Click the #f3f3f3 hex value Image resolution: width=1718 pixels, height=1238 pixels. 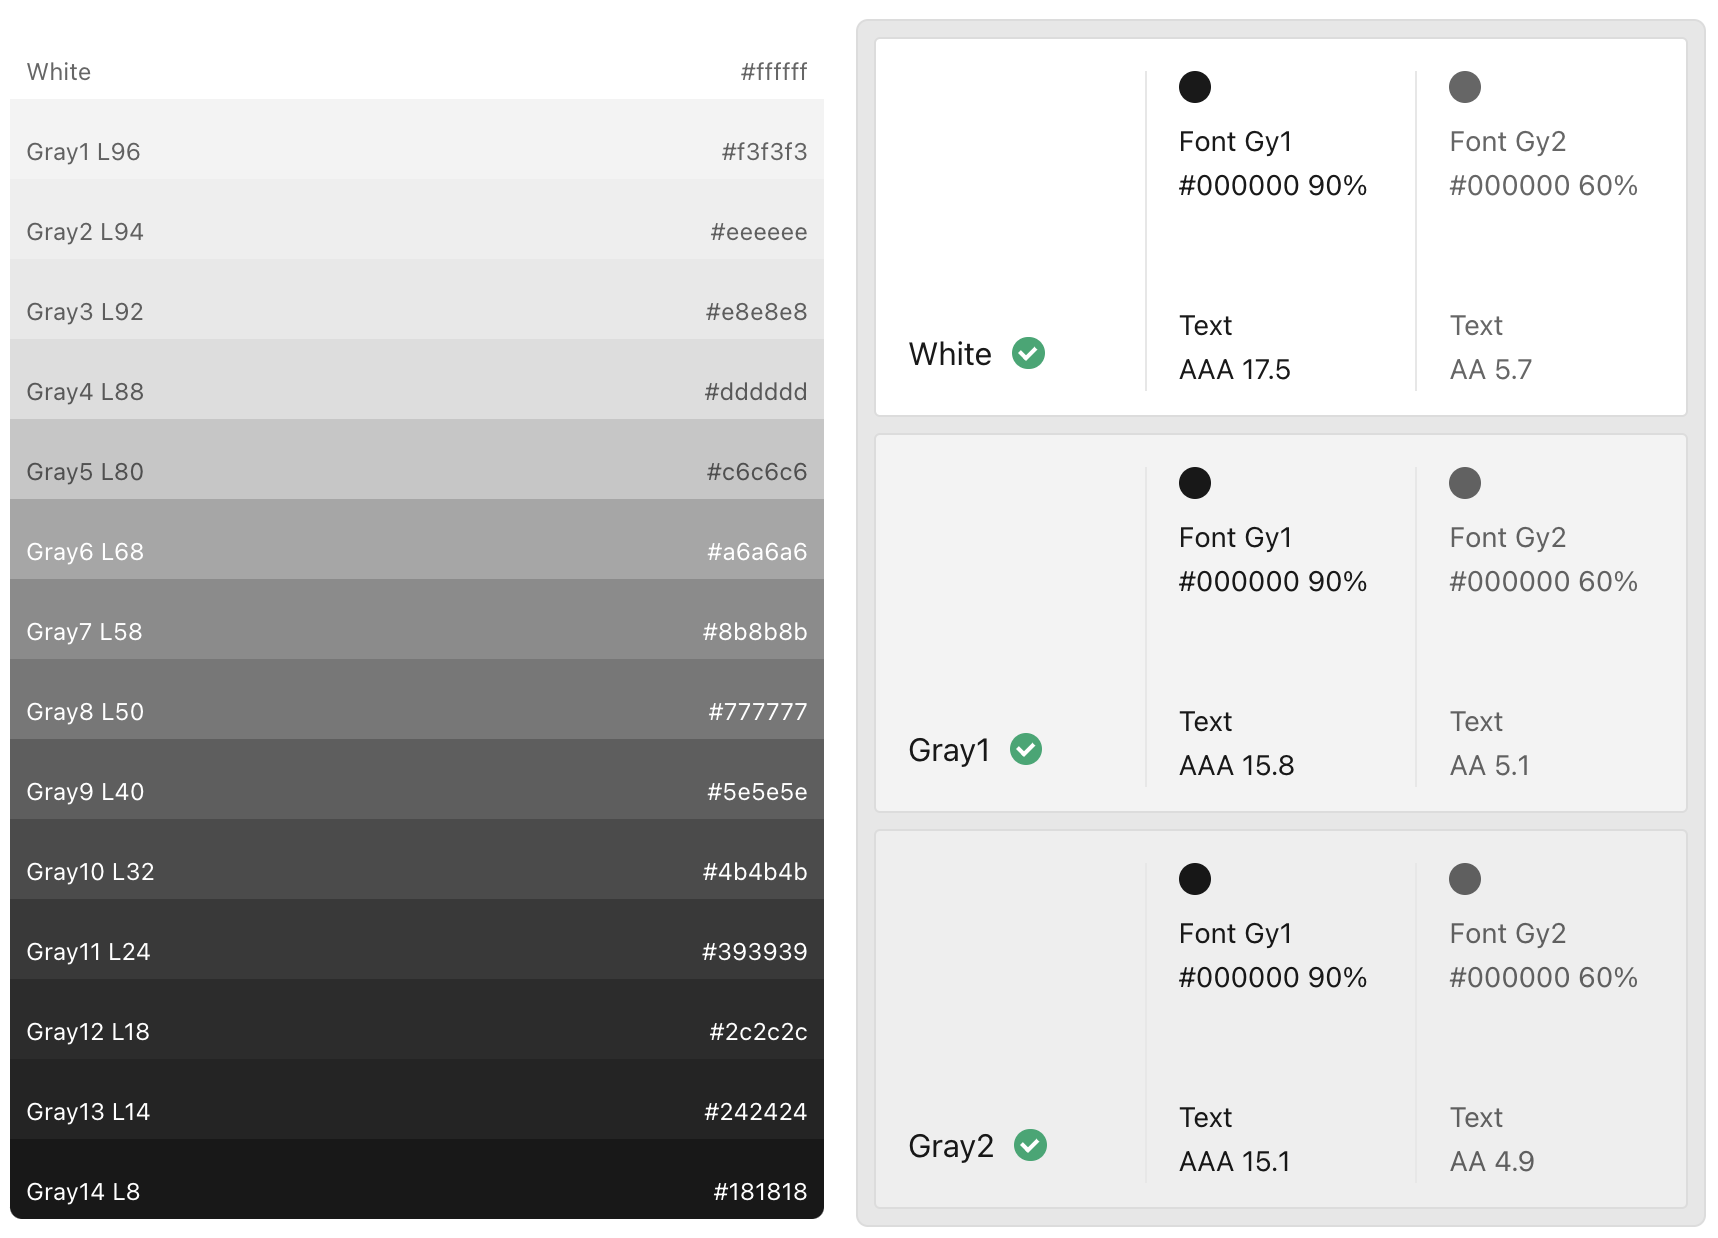point(764,152)
